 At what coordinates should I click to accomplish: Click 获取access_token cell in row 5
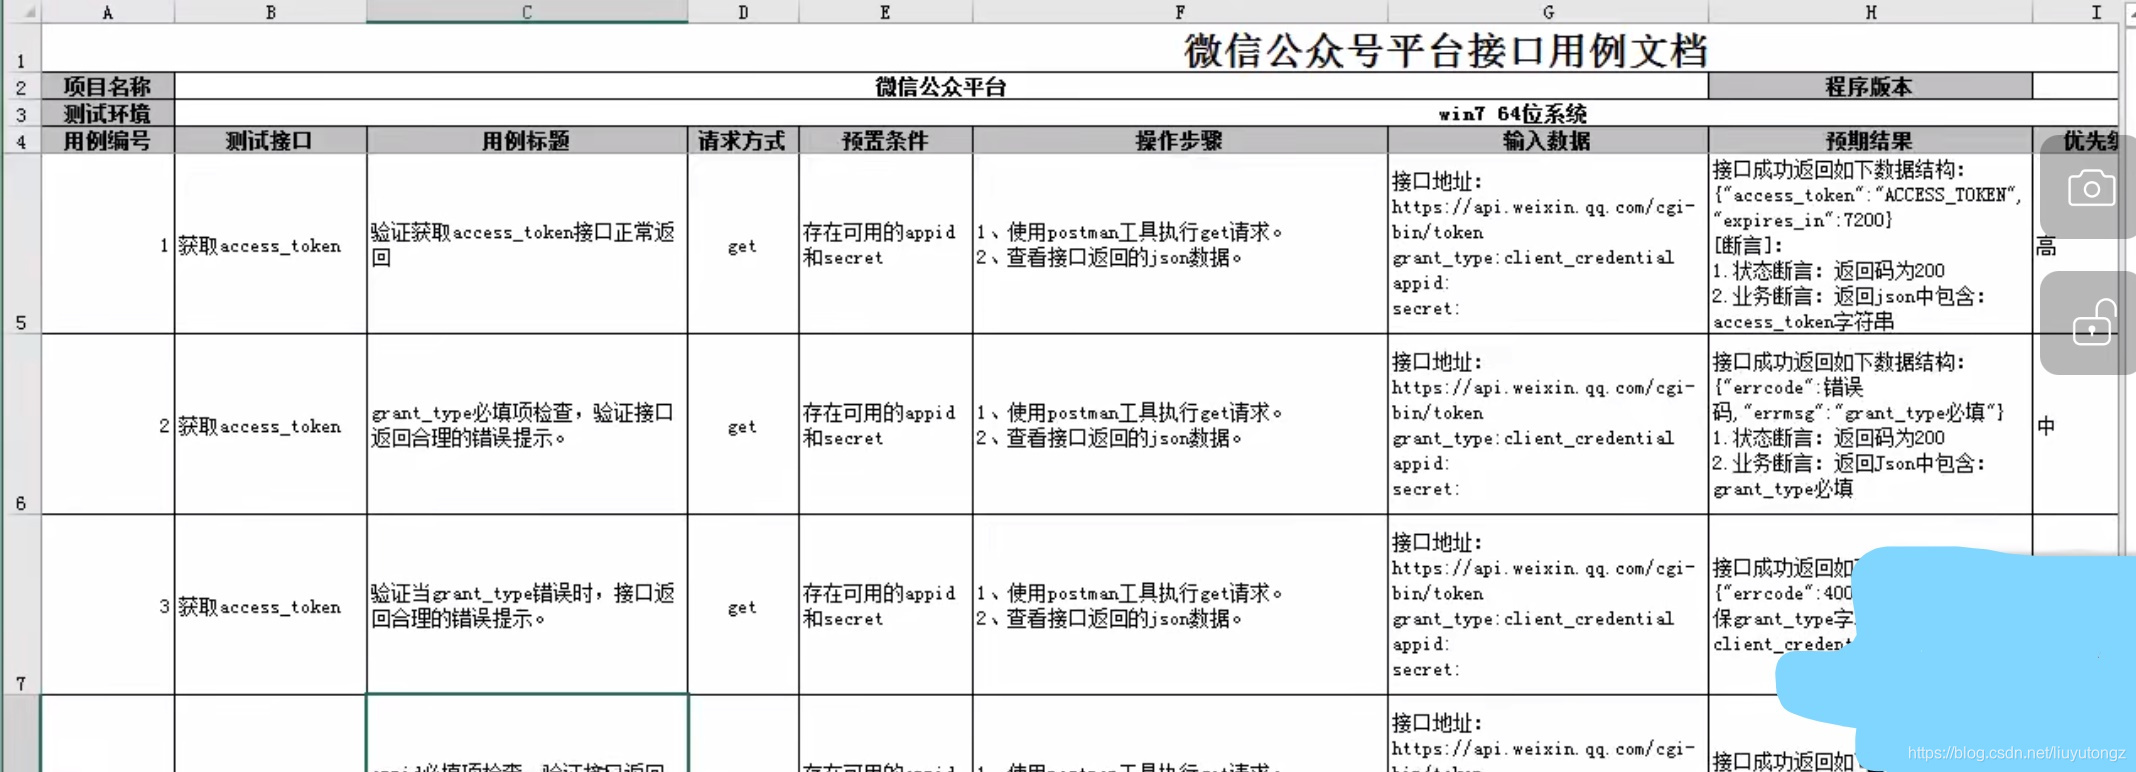[x=271, y=244]
